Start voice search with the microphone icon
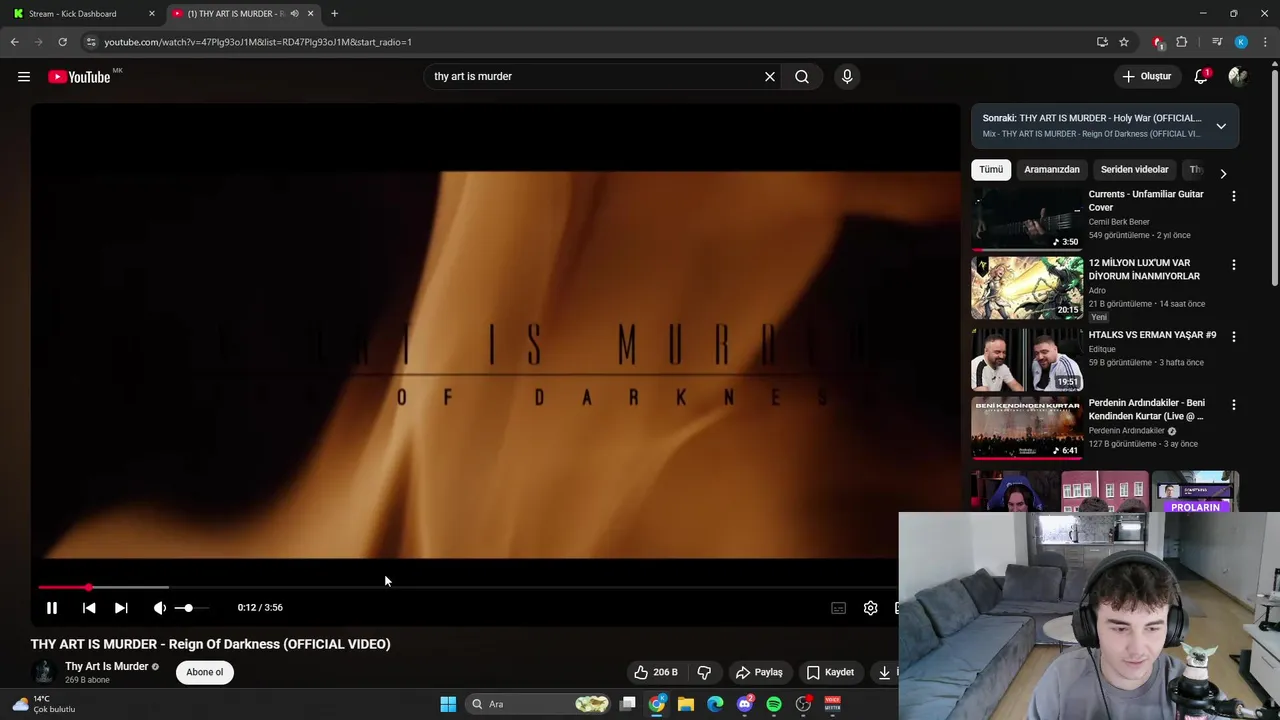 point(847,77)
